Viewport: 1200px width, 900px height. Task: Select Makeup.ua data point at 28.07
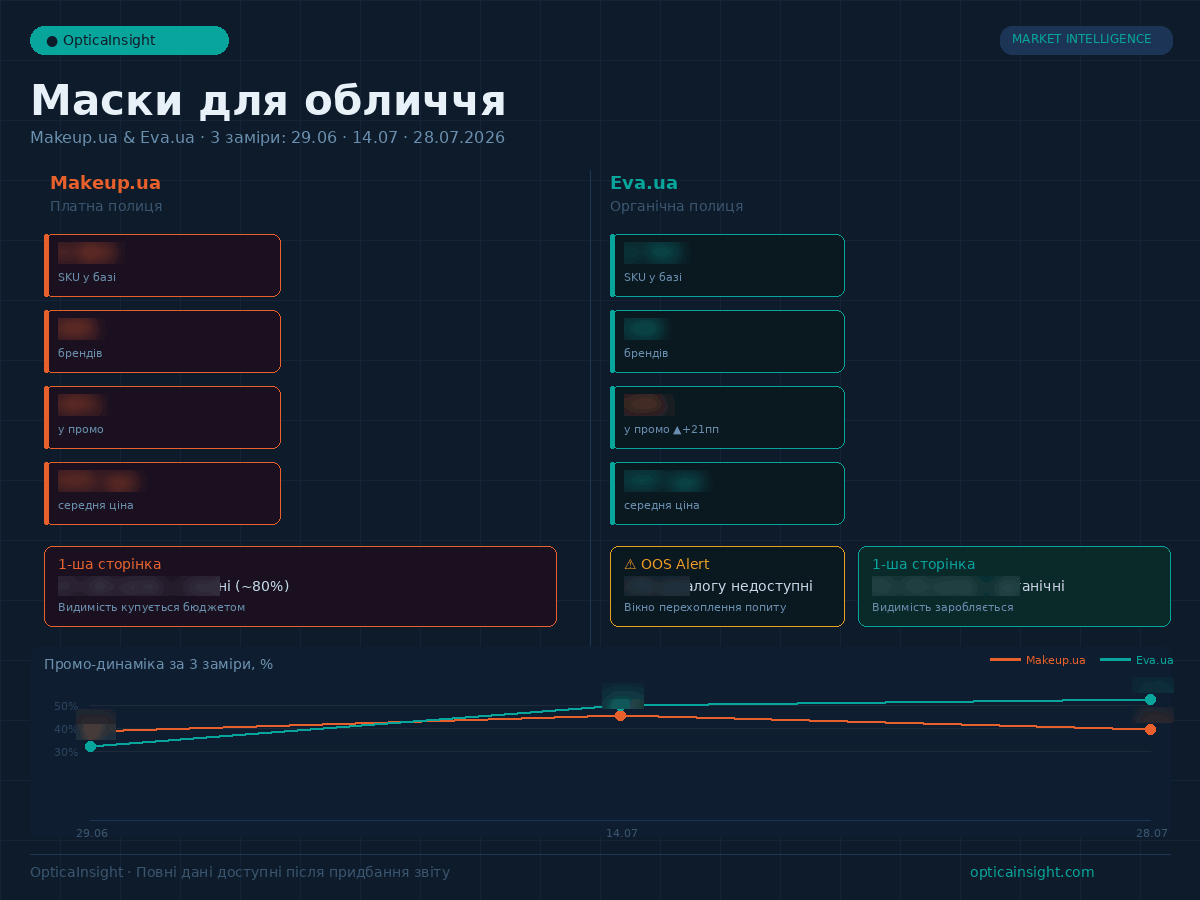(x=1150, y=729)
